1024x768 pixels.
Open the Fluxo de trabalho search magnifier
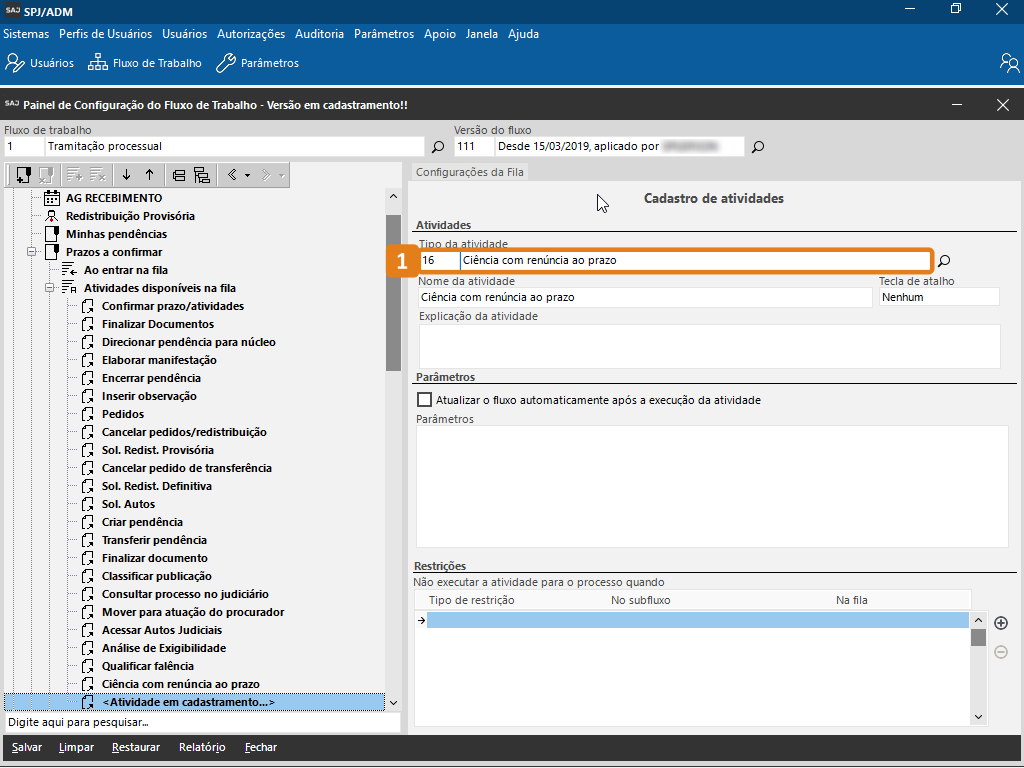click(x=438, y=147)
